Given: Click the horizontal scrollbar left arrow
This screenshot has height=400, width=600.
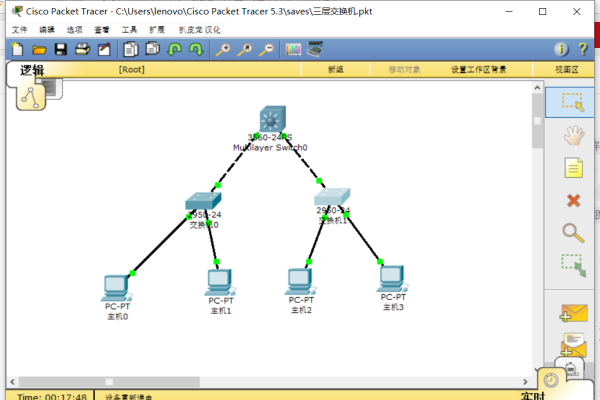Looking at the screenshot, I should pyautogui.click(x=13, y=382).
